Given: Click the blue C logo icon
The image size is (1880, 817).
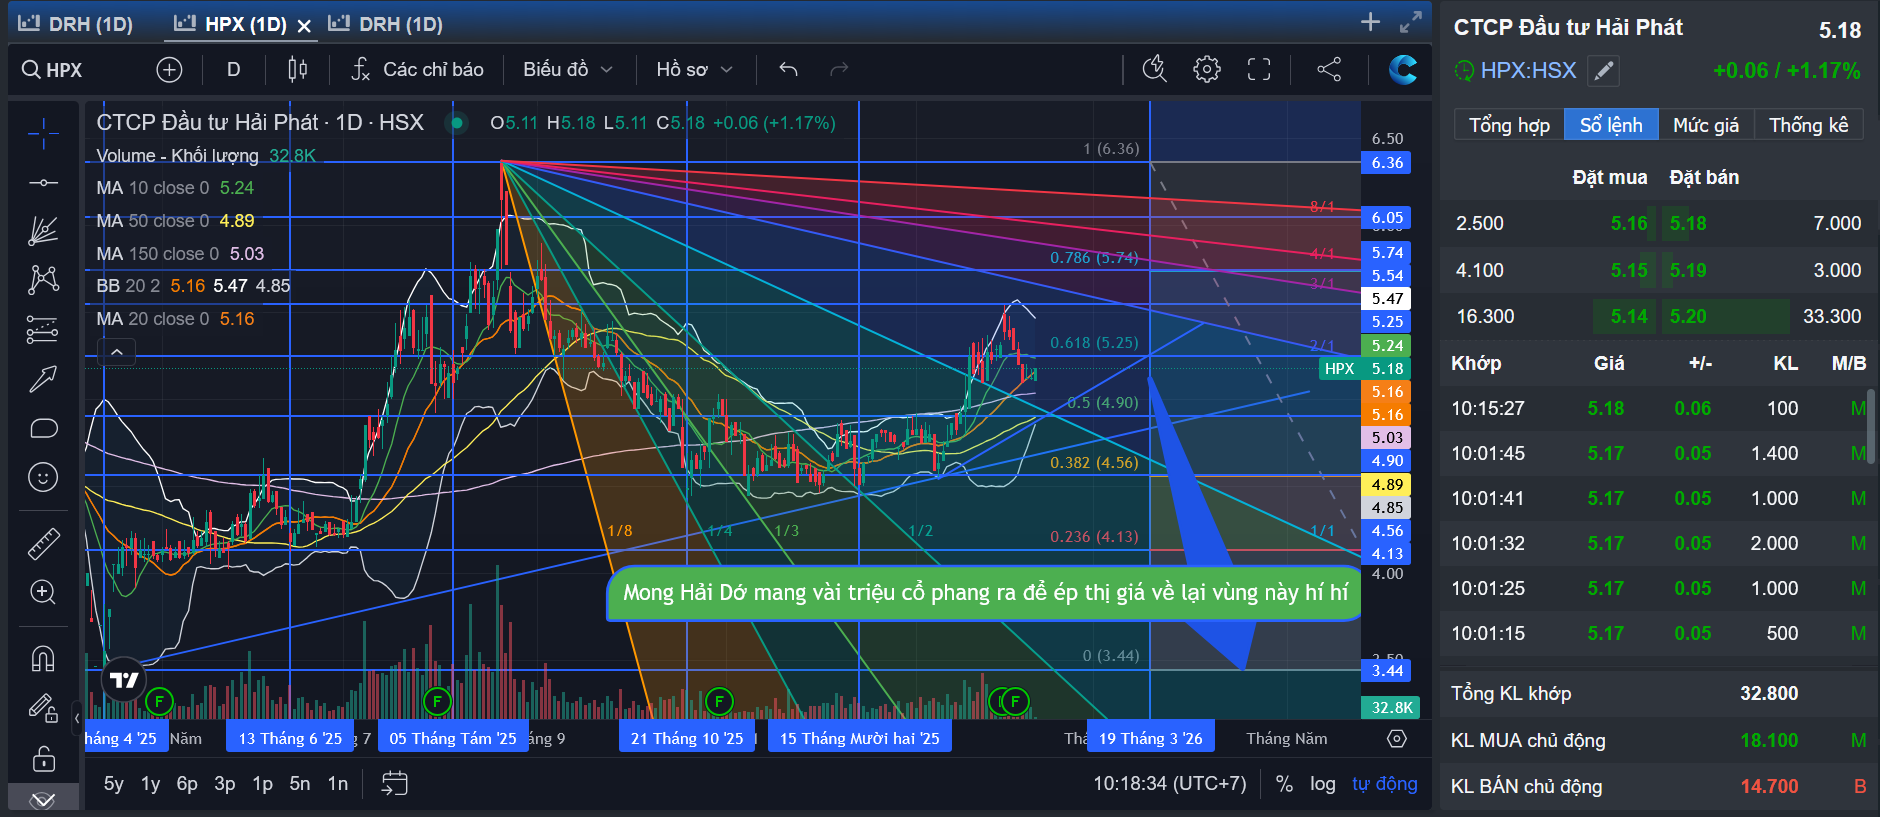Looking at the screenshot, I should tap(1403, 69).
